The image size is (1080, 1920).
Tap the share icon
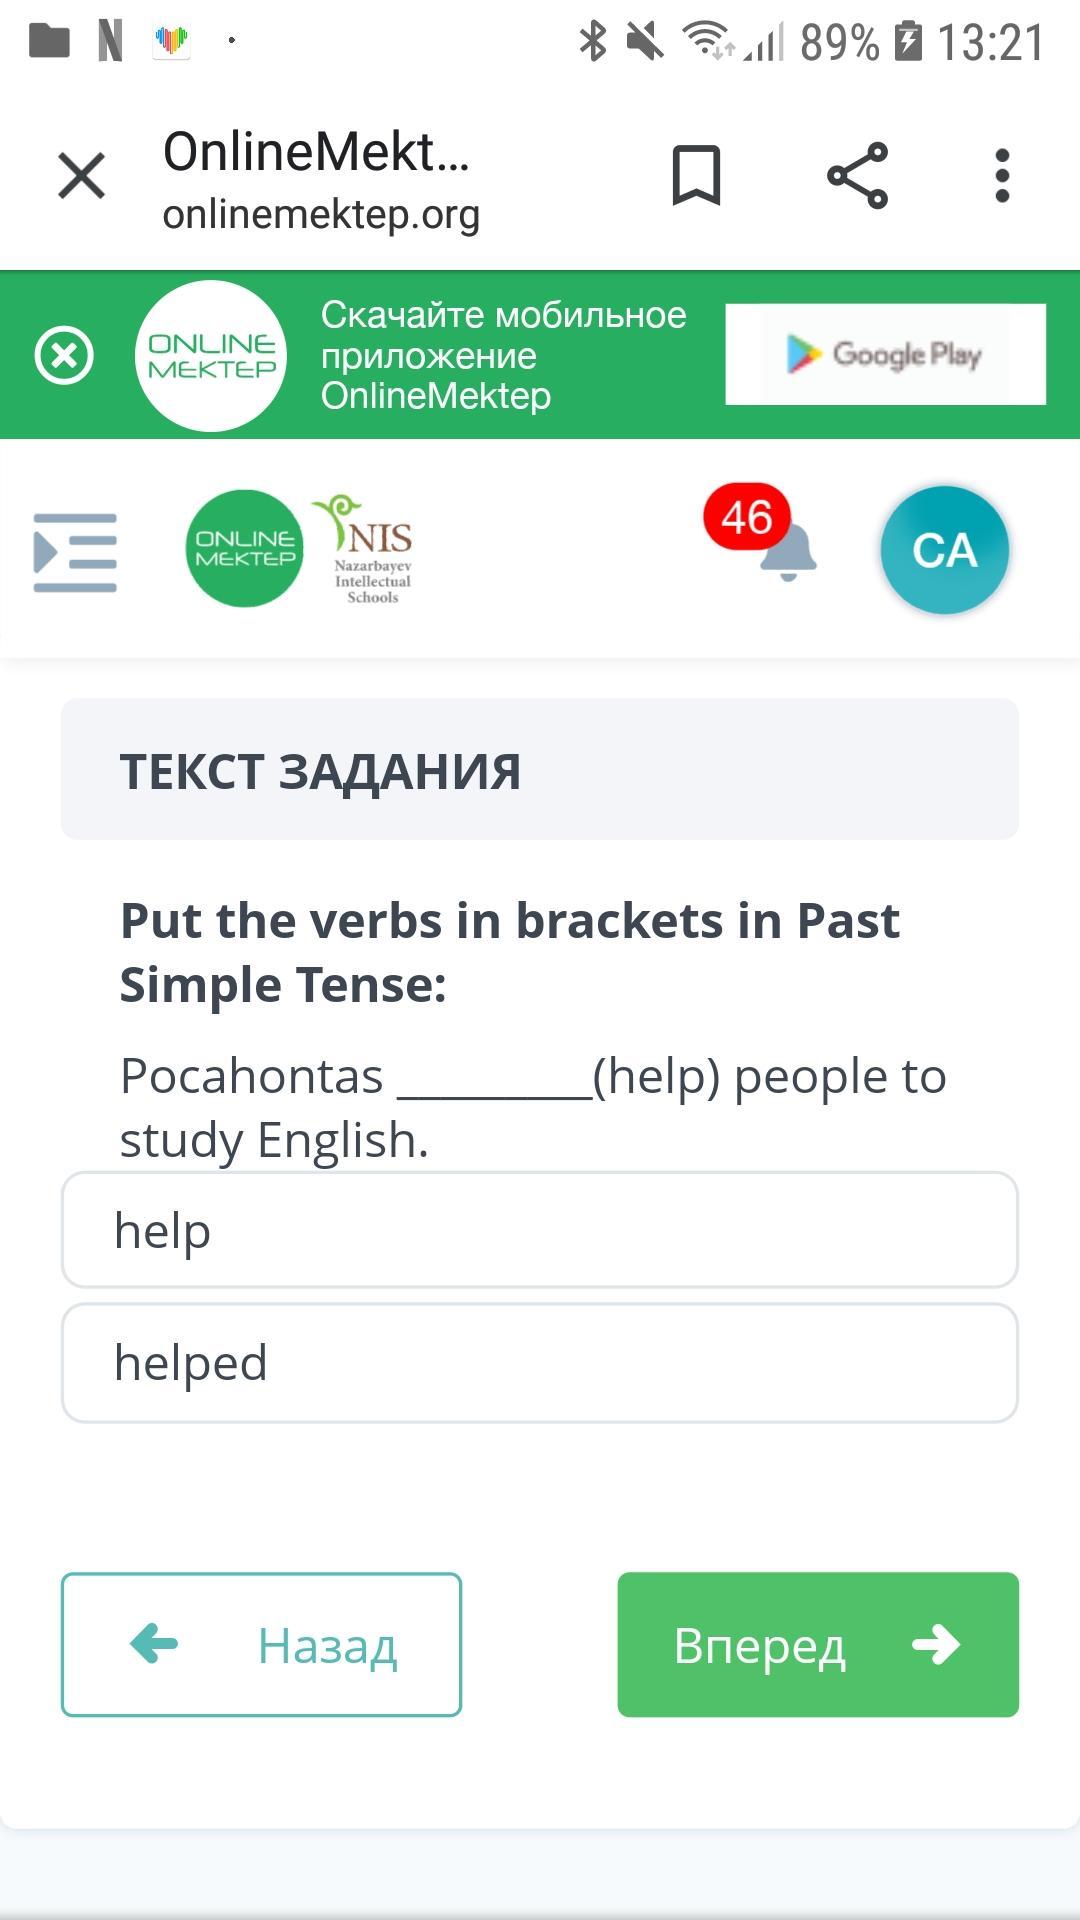858,176
